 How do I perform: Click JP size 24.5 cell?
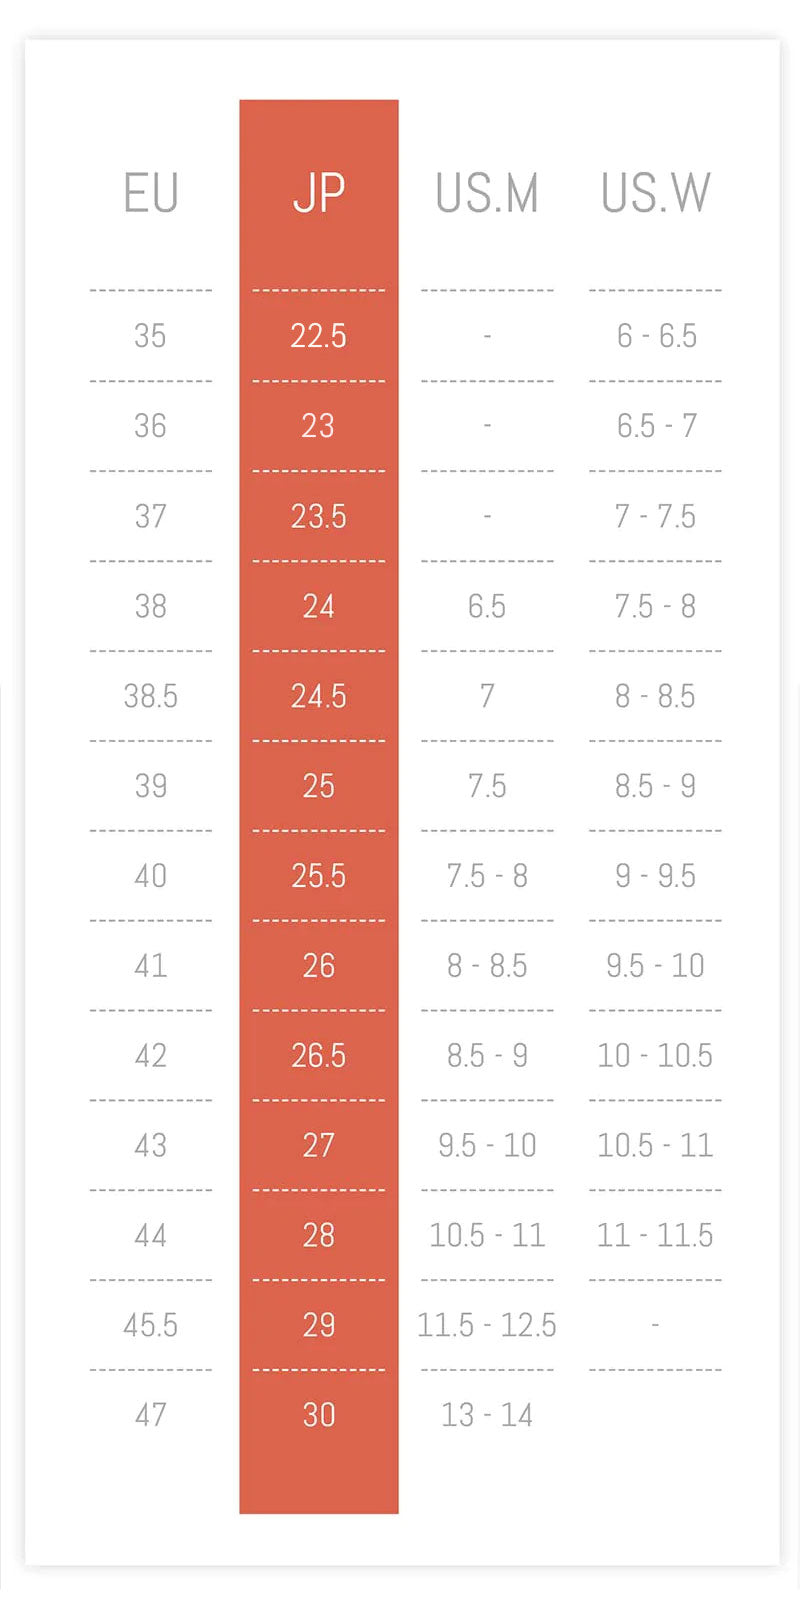click(x=319, y=696)
